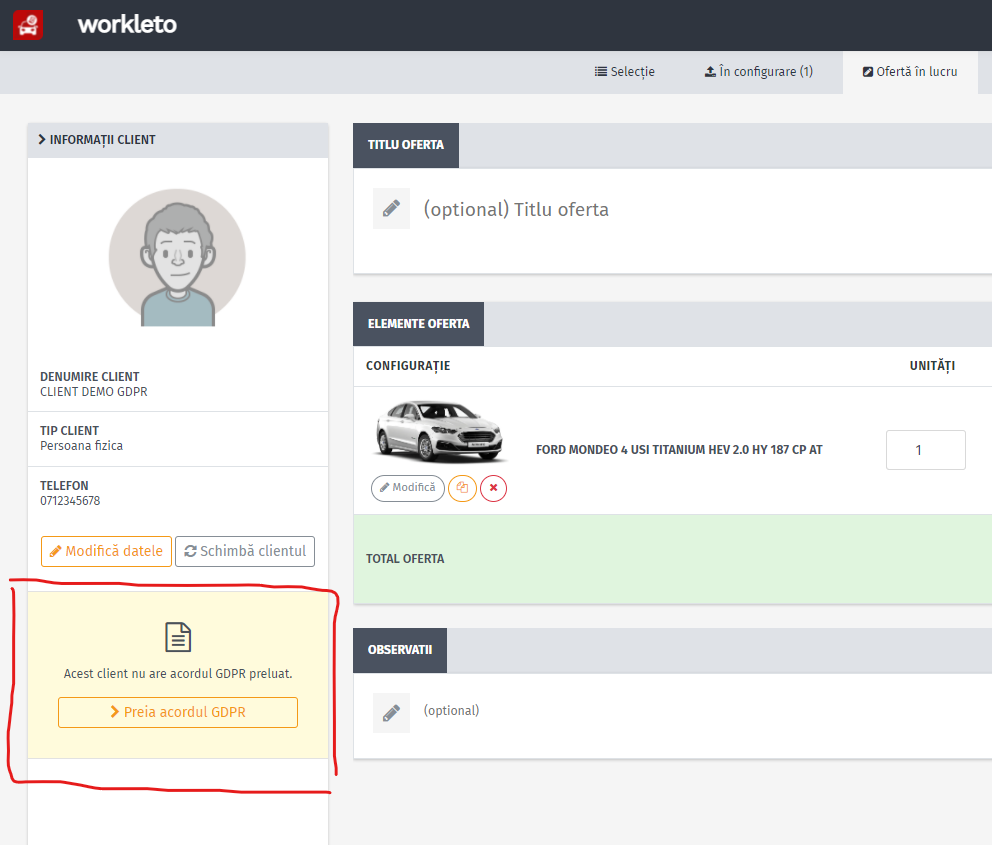Click the Schimbă clientul button
The height and width of the screenshot is (845, 992).
(x=245, y=552)
